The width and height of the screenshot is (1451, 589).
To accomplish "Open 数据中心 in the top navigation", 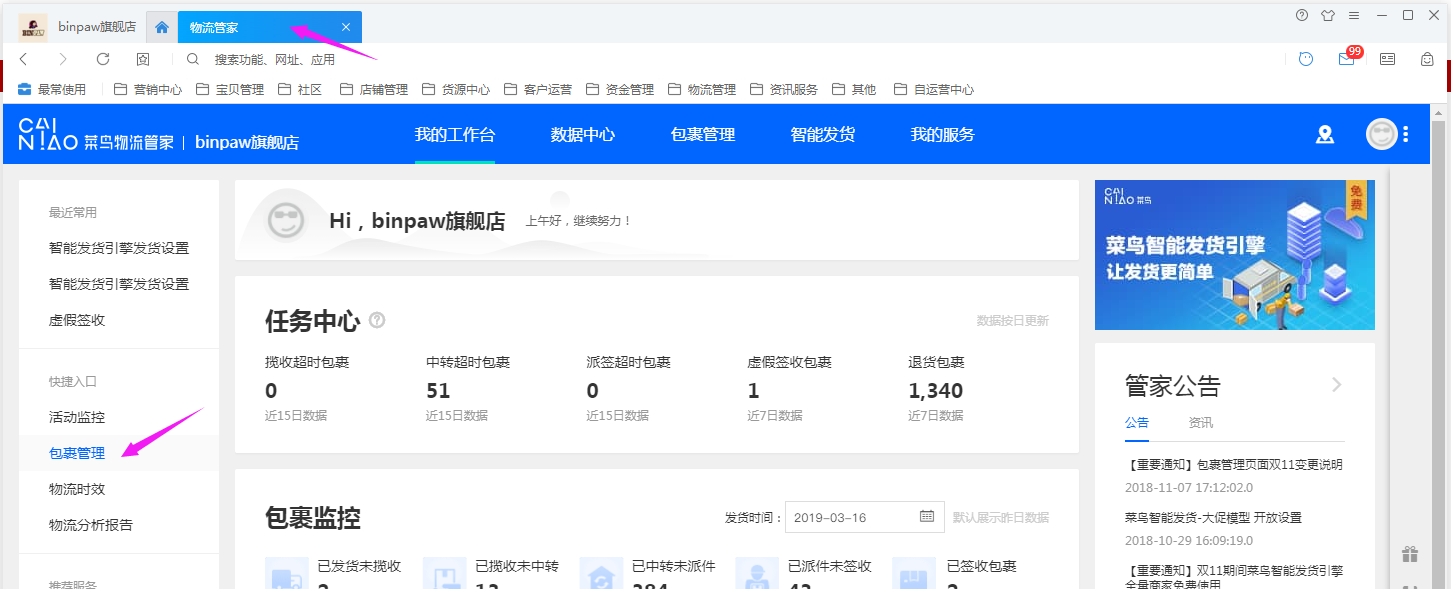I will tap(583, 134).
